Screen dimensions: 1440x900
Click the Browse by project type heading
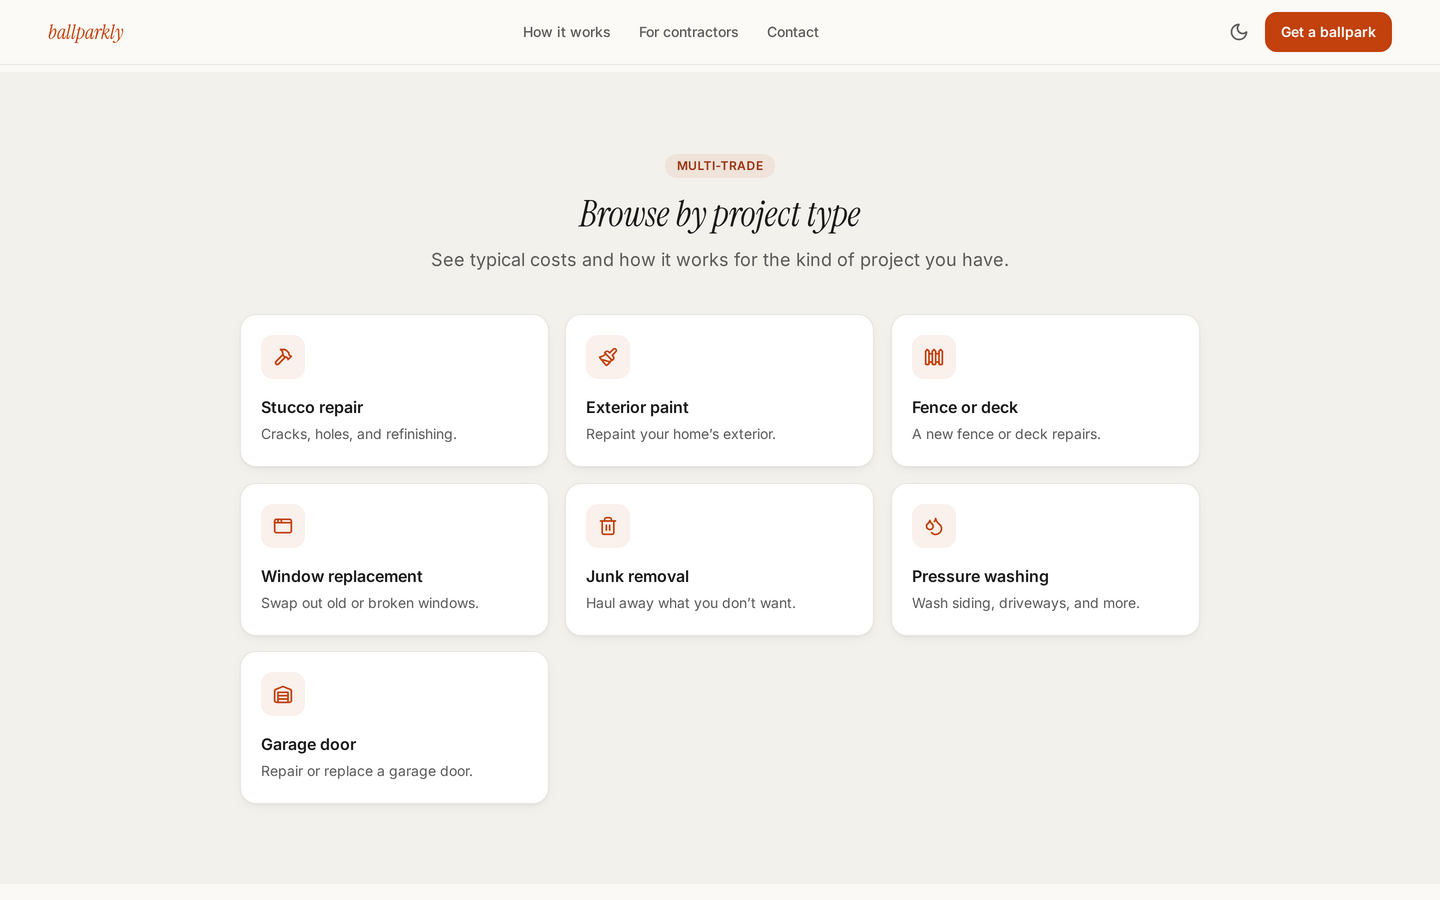720,213
